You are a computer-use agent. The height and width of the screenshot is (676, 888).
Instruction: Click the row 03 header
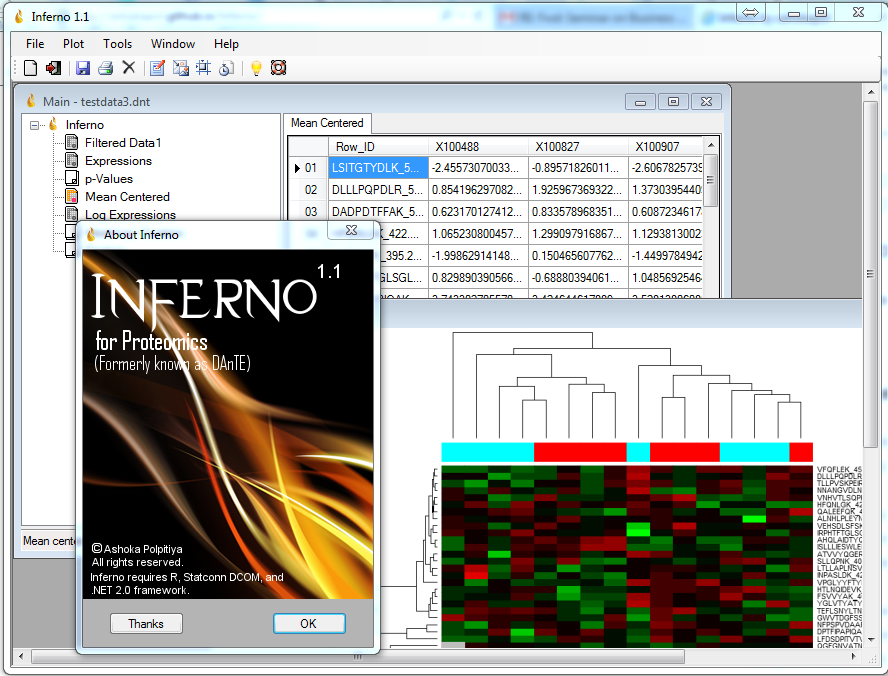pos(309,212)
